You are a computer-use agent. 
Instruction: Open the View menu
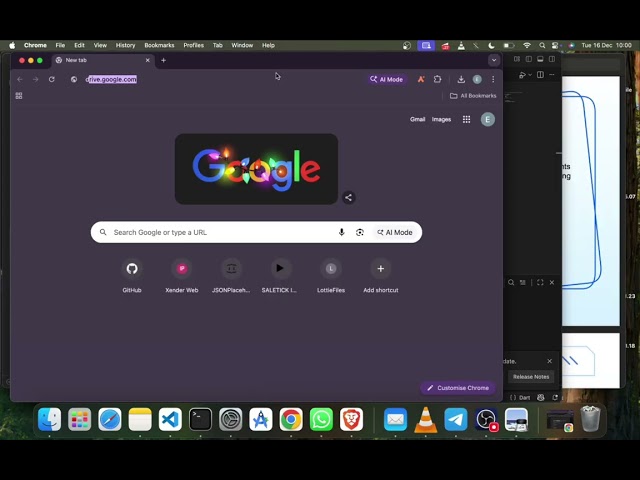point(100,45)
